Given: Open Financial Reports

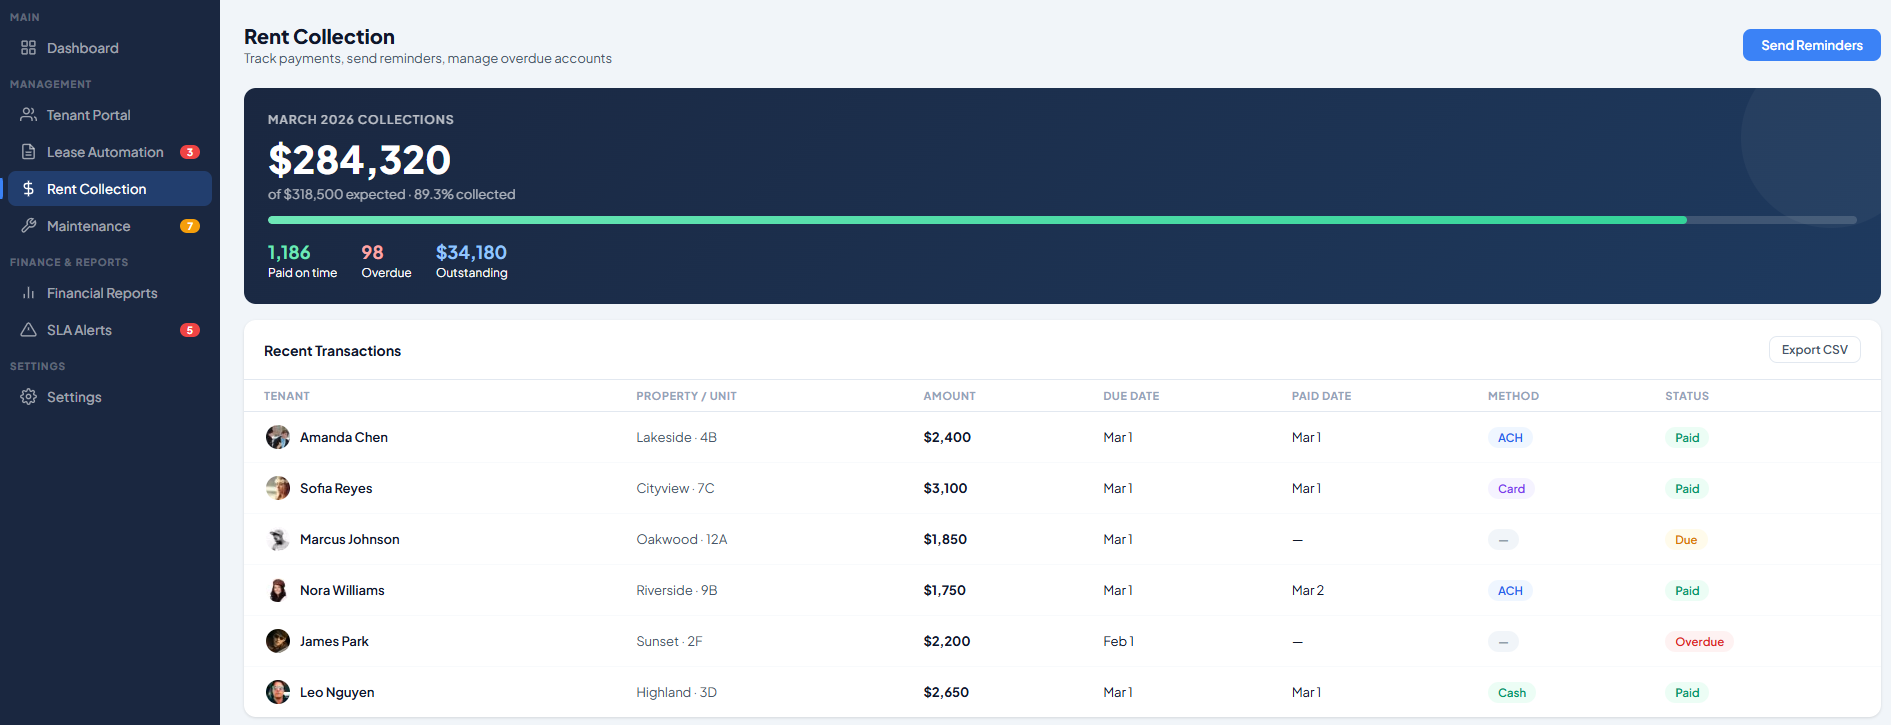Looking at the screenshot, I should pos(110,293).
